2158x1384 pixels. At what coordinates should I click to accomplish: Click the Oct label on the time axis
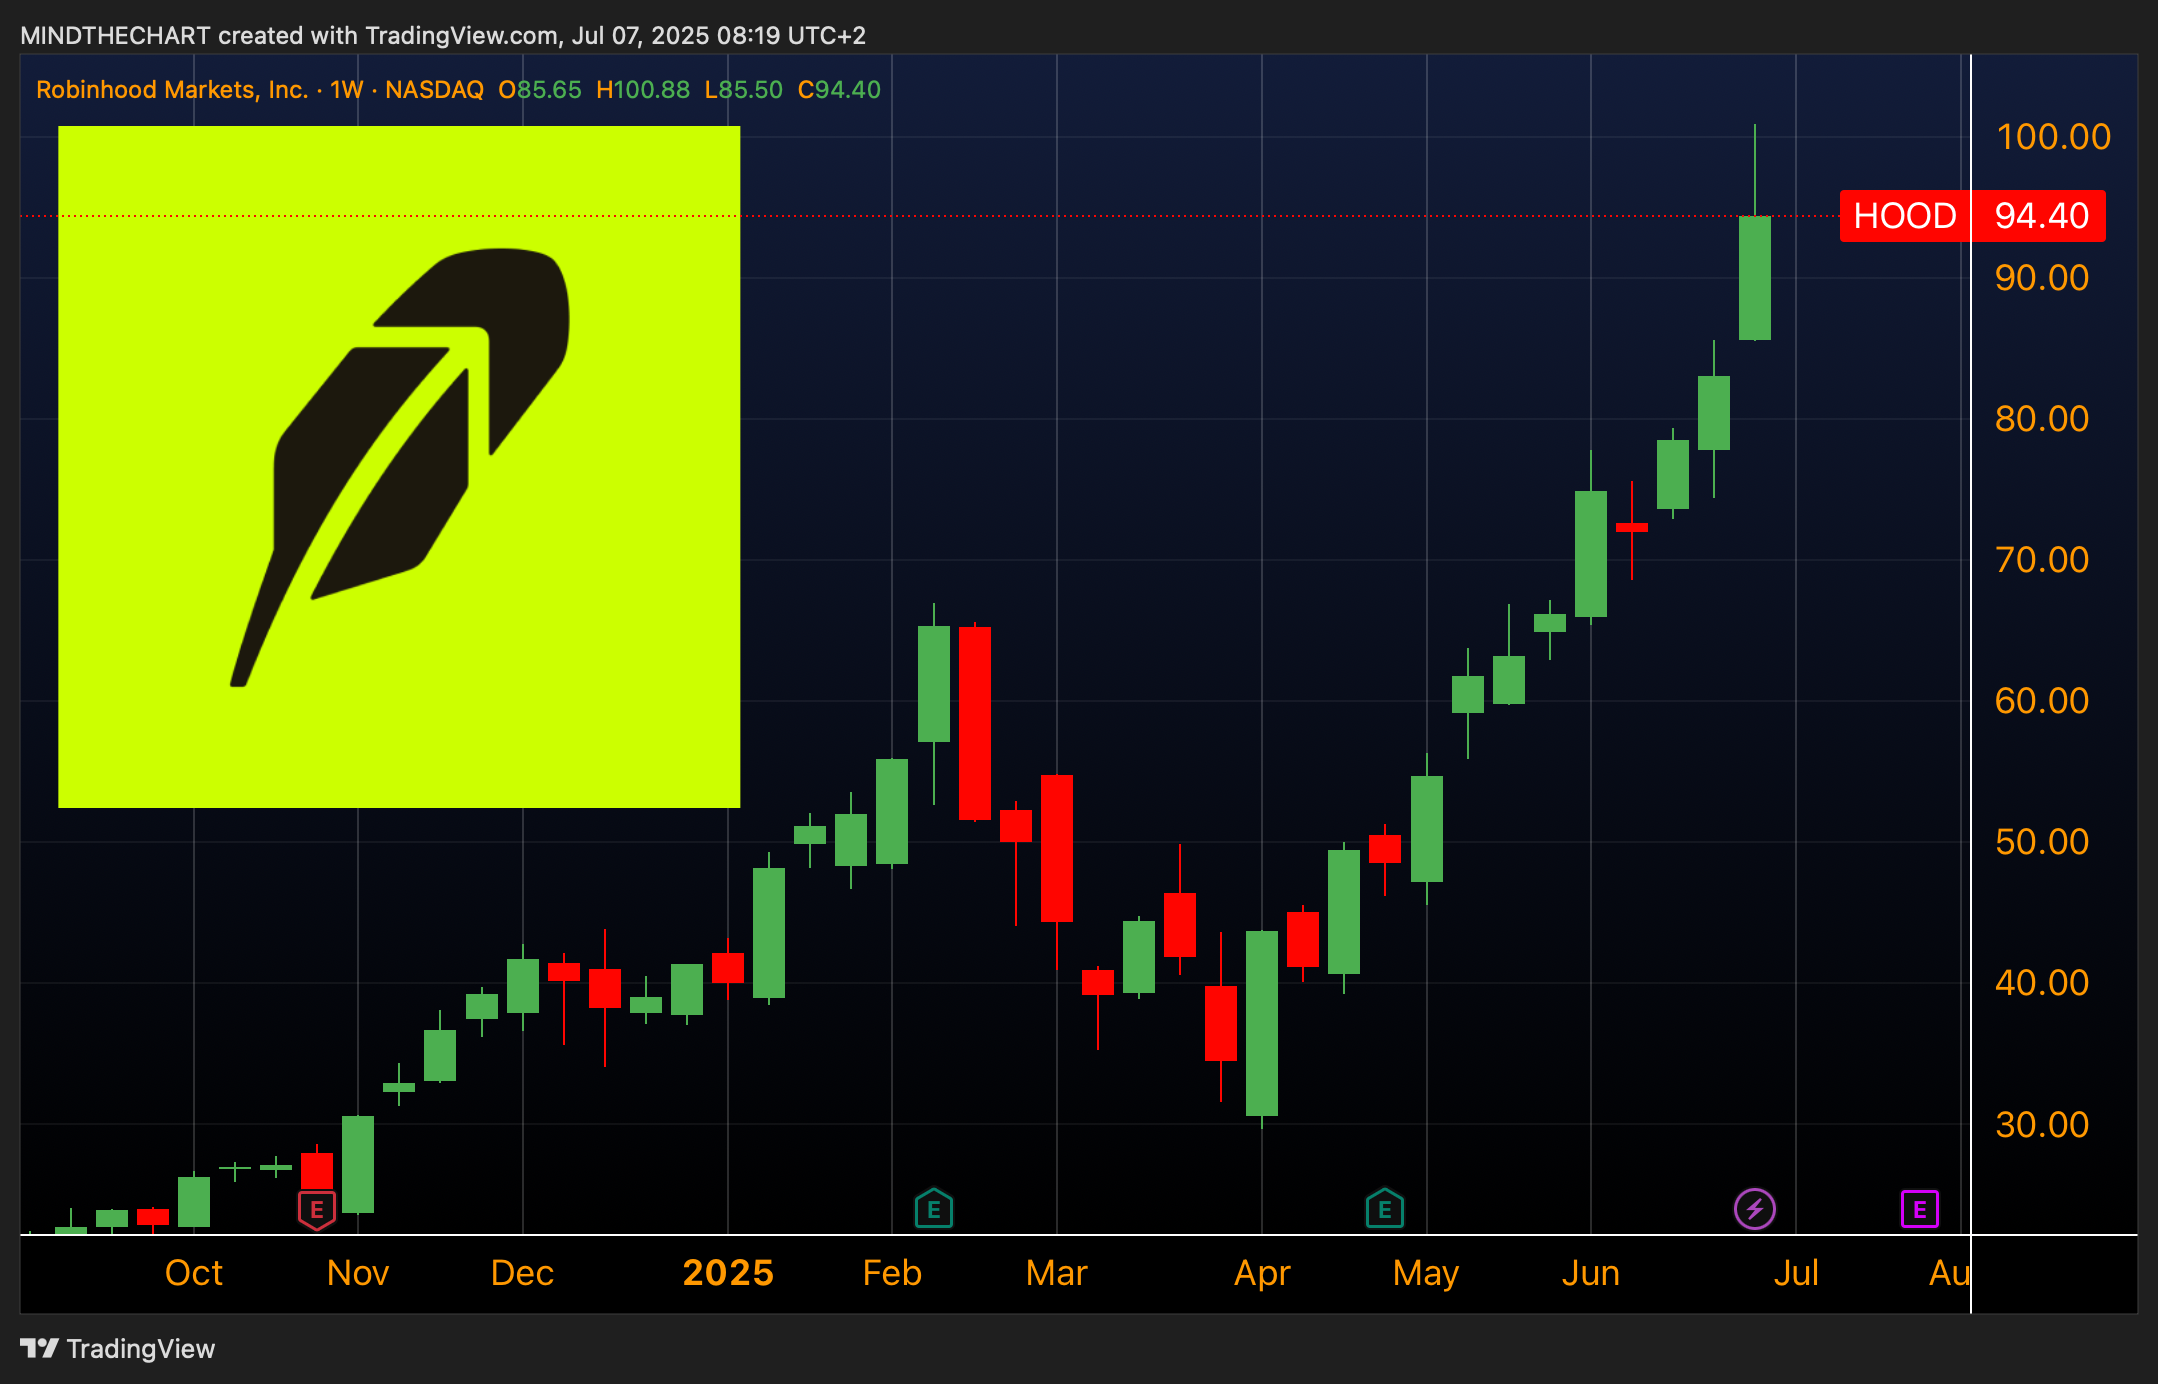[x=194, y=1273]
